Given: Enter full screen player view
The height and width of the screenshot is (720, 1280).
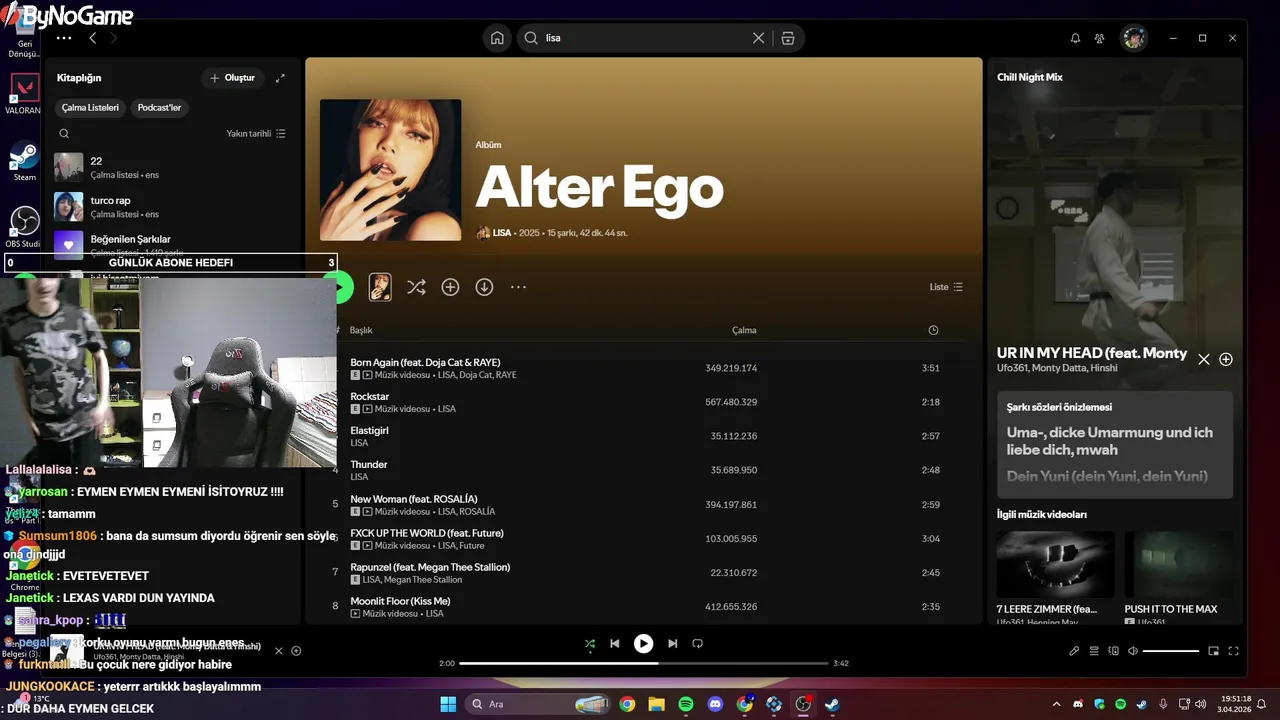Looking at the screenshot, I should point(1234,651).
